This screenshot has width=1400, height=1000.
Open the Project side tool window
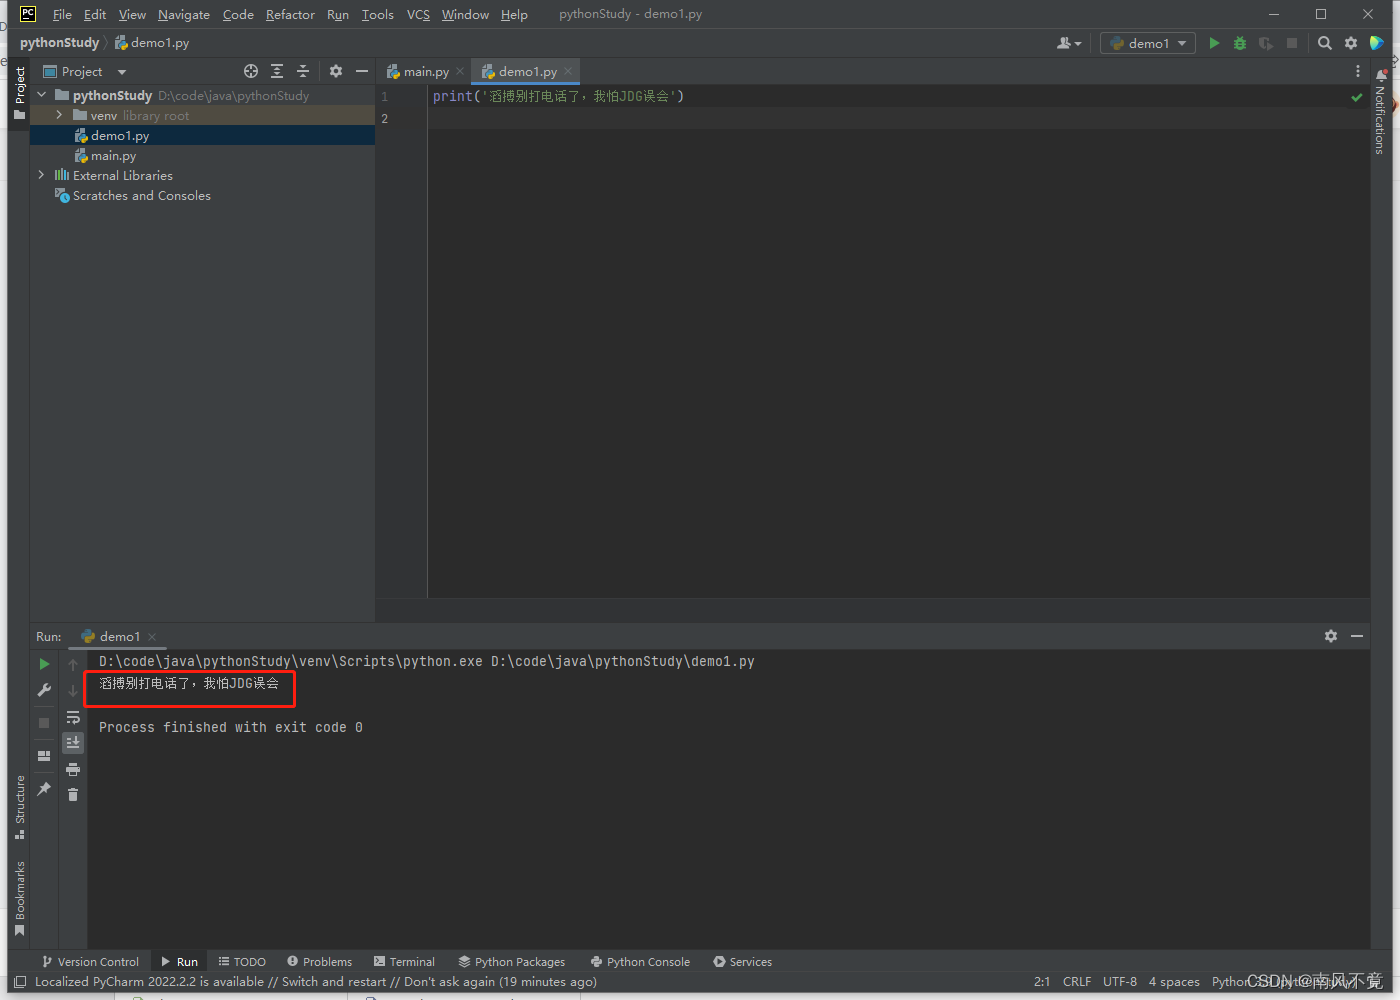[19, 93]
